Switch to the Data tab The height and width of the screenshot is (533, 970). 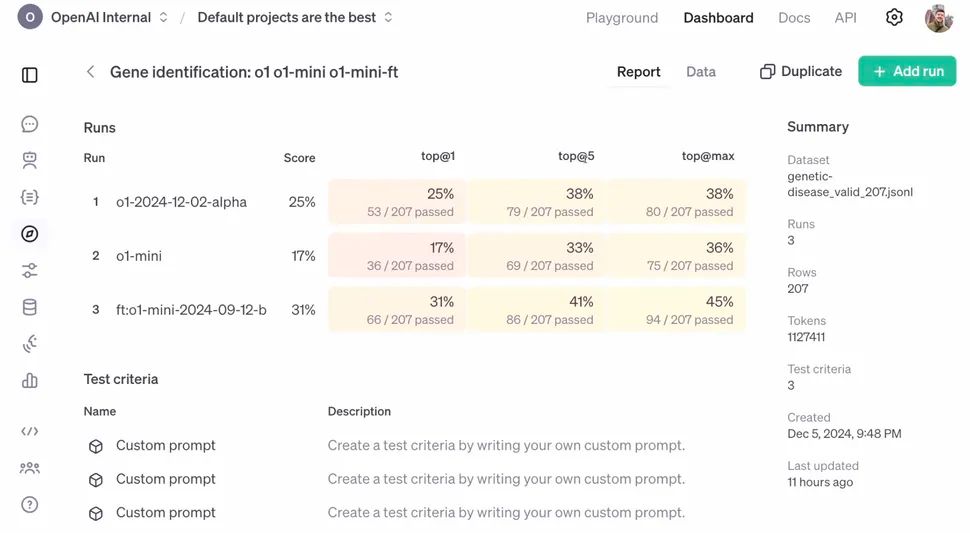[701, 72]
